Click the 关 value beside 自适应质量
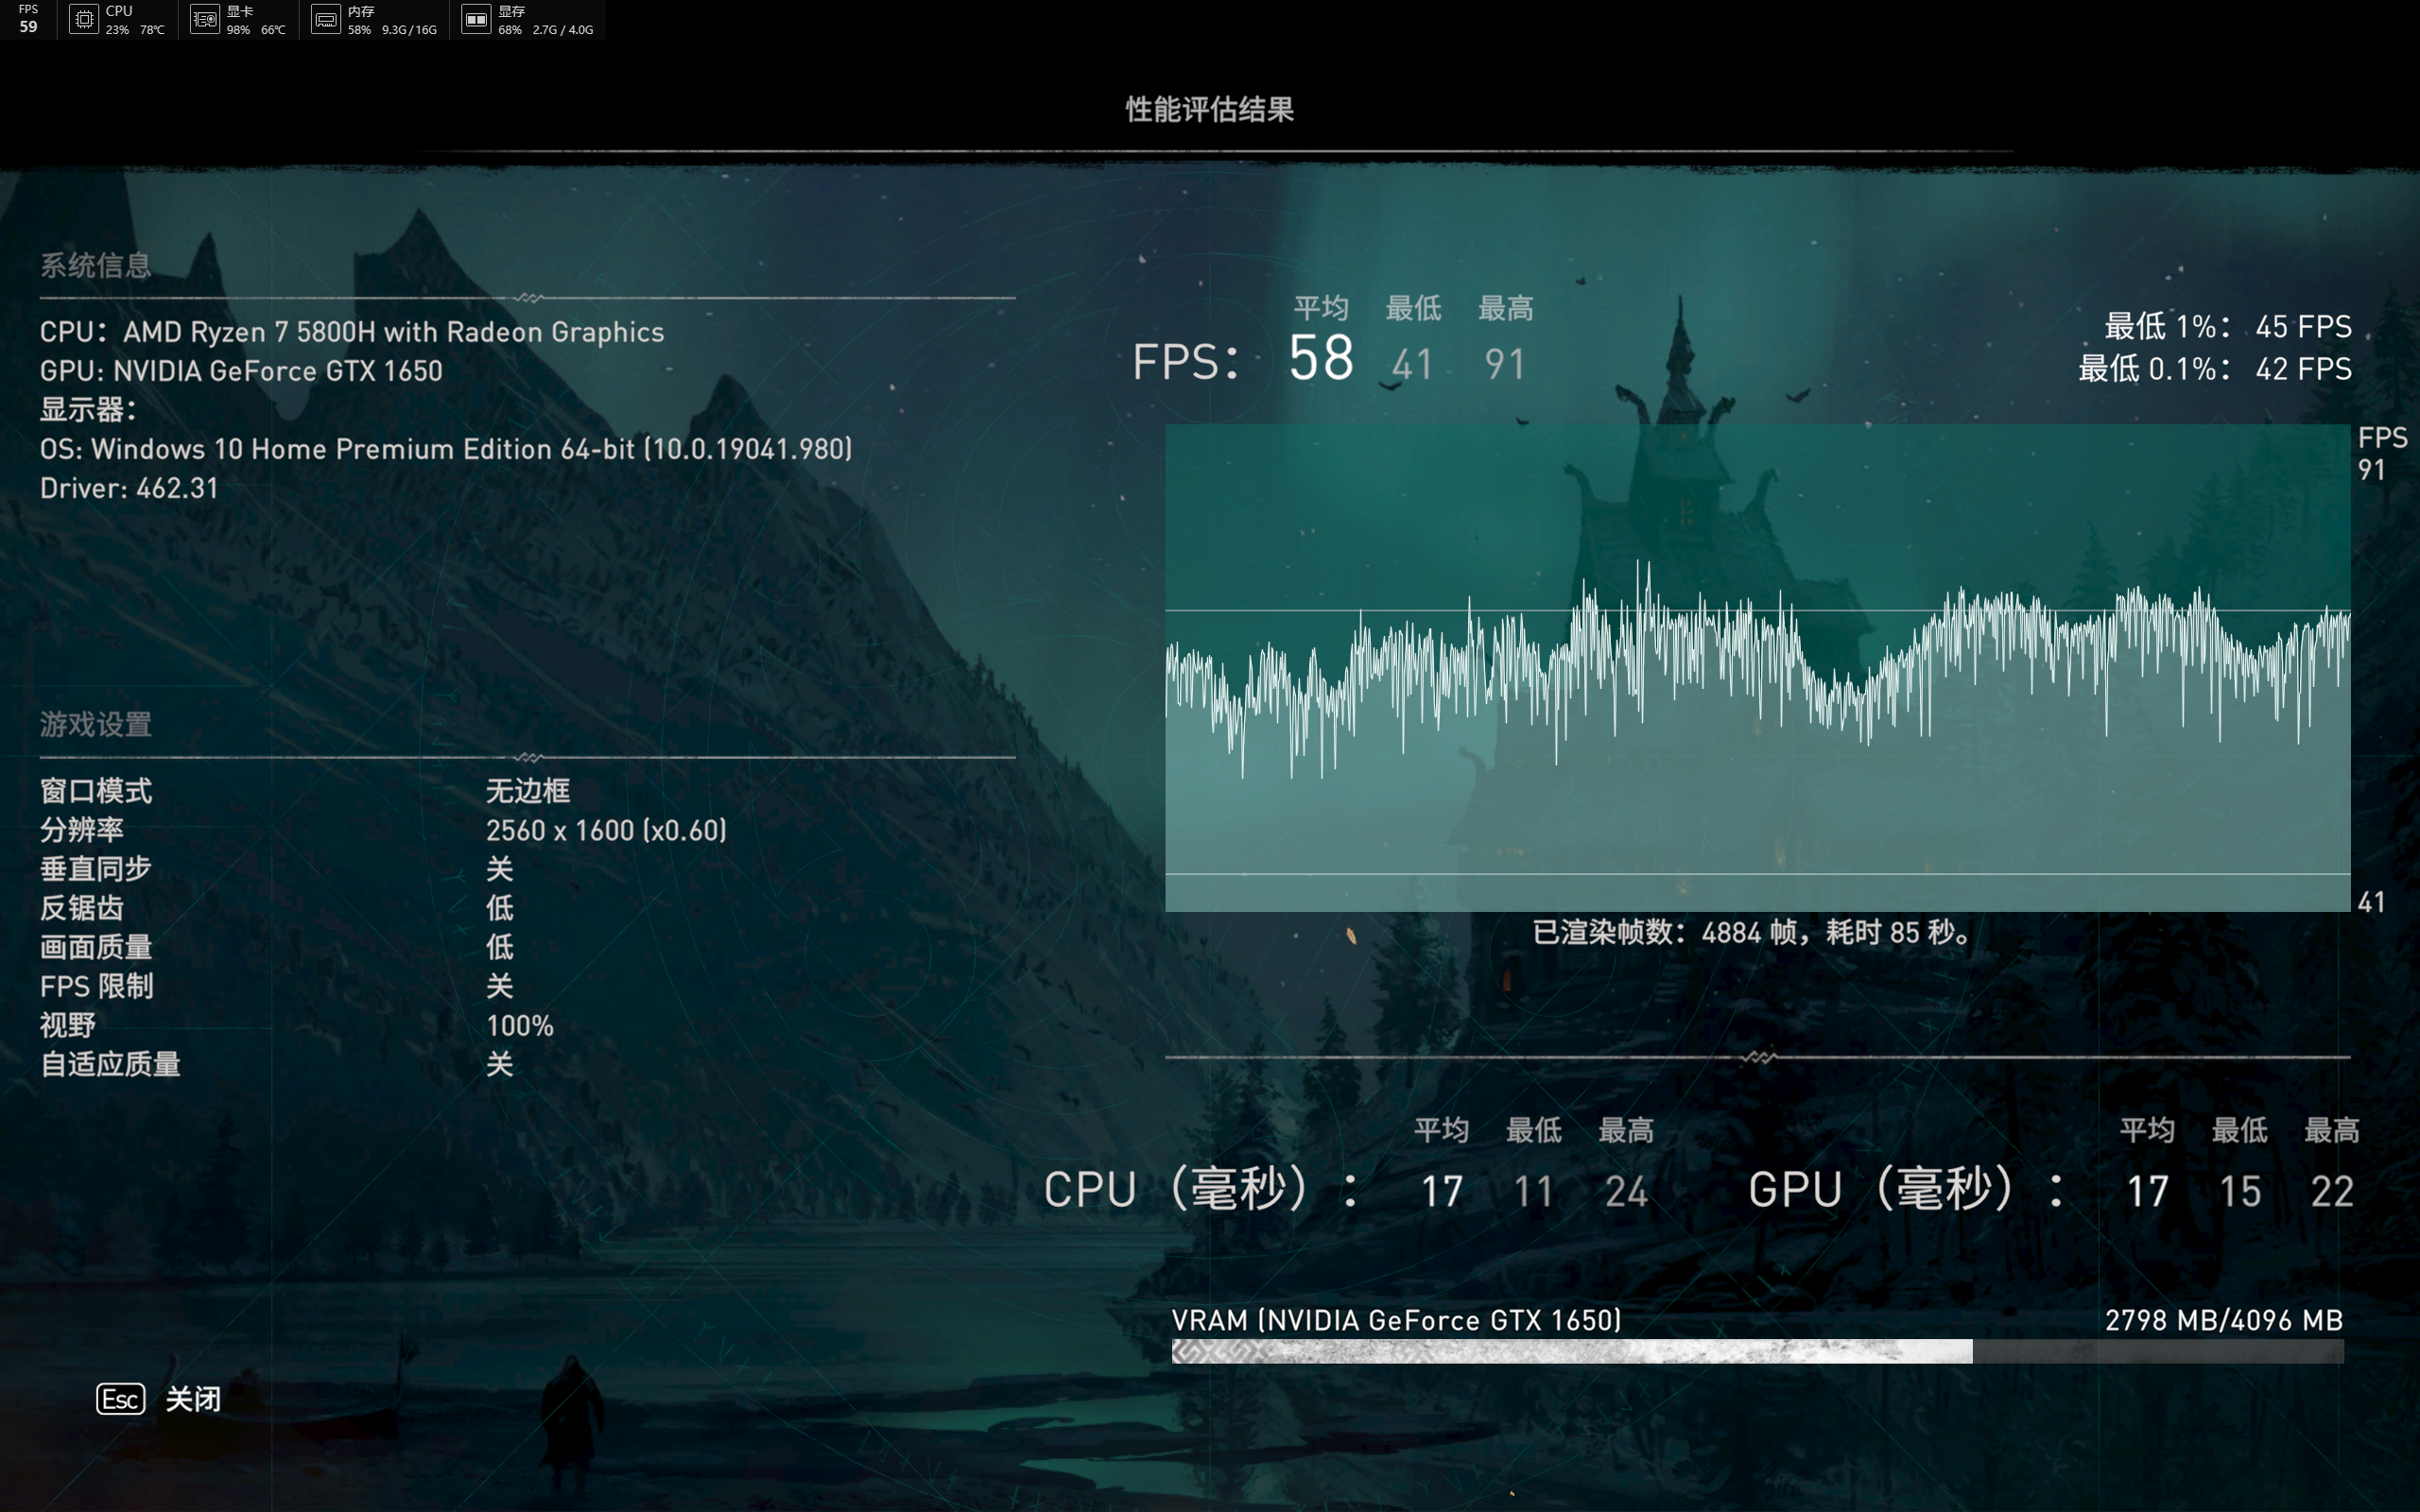The image size is (2420, 1512). (500, 1064)
